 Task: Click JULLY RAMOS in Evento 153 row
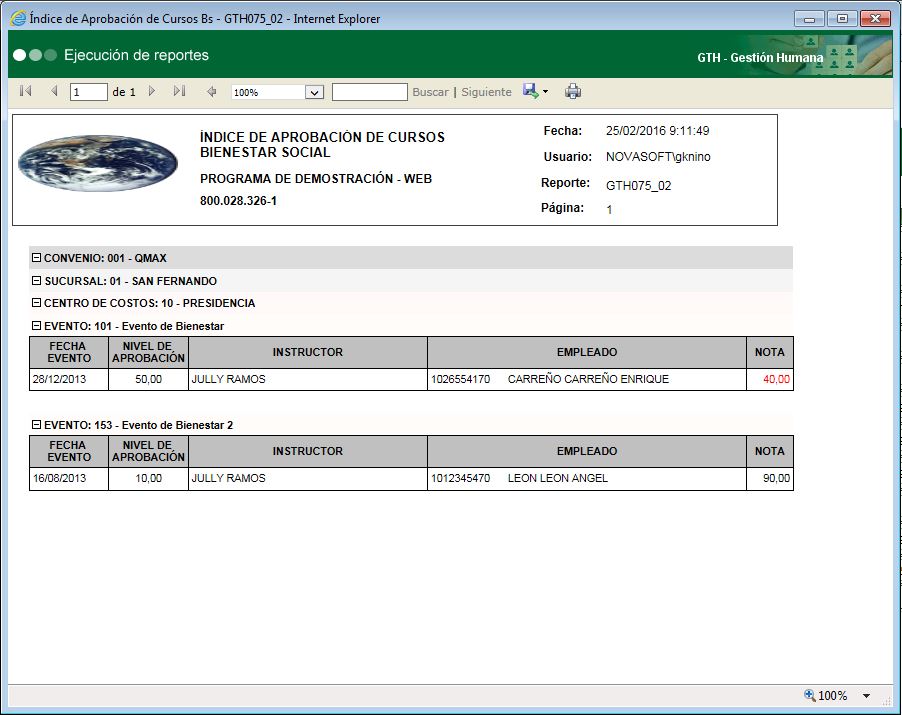228,478
